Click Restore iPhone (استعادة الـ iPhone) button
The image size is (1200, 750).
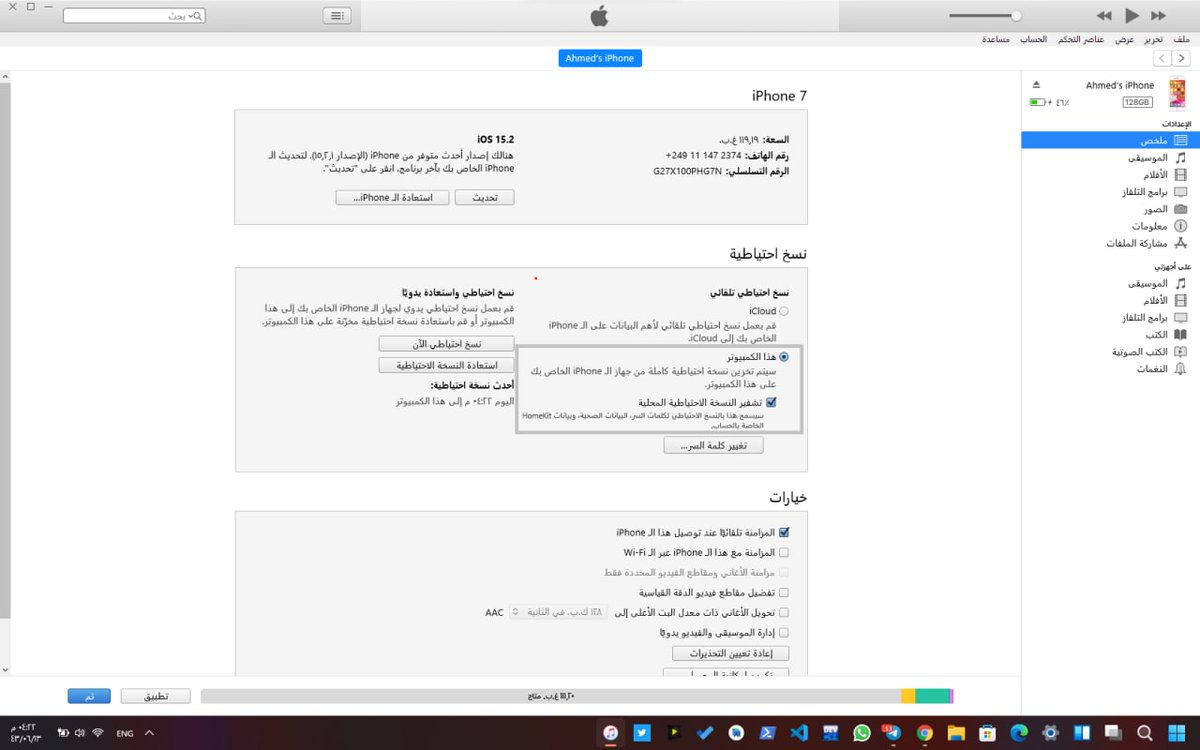tap(392, 198)
